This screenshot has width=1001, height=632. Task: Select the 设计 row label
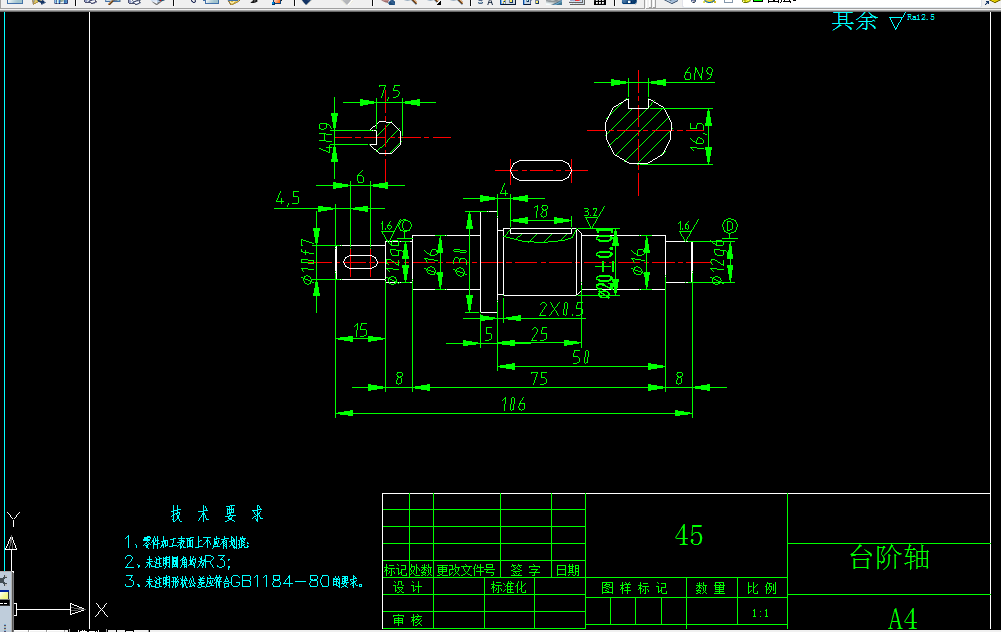(407, 587)
